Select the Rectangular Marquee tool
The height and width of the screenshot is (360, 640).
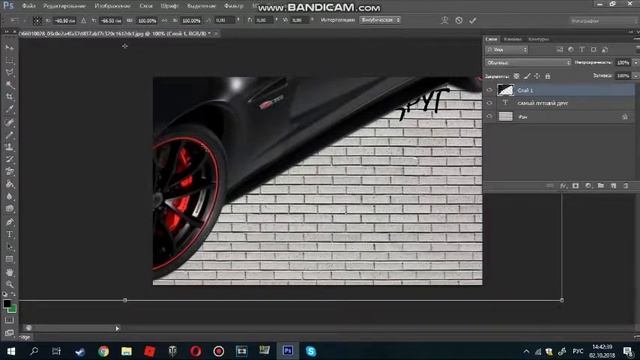[x=9, y=60]
